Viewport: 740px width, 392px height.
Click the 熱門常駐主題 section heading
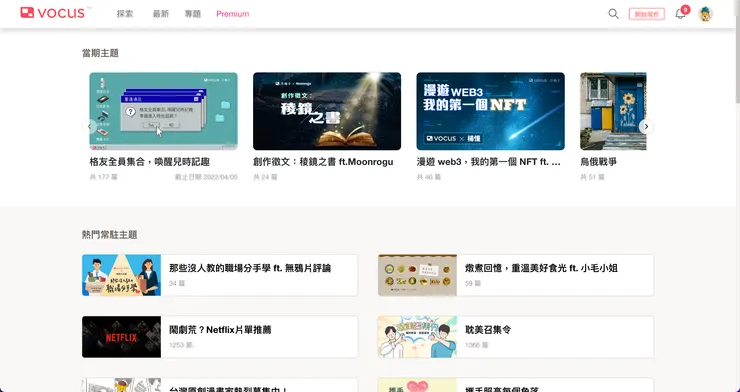(x=109, y=234)
